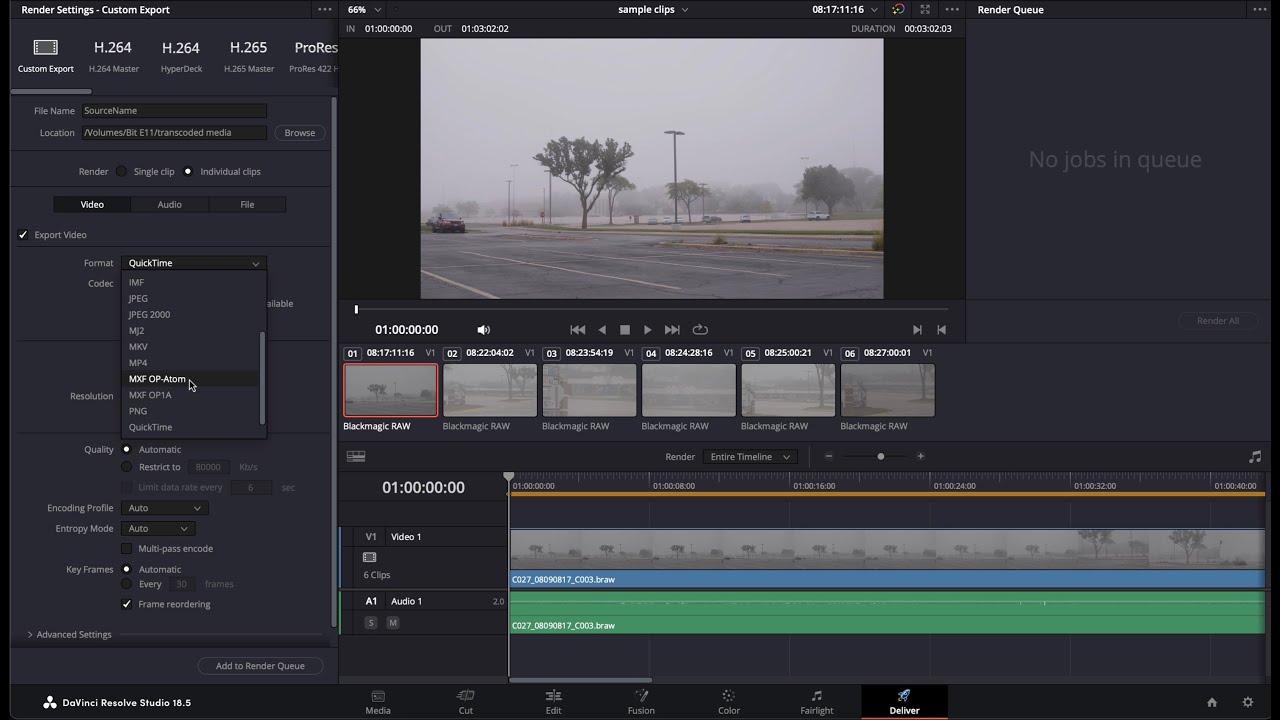Image resolution: width=1280 pixels, height=720 pixels.
Task: Choose MXF OP-Atom format option
Action: [x=191, y=379]
